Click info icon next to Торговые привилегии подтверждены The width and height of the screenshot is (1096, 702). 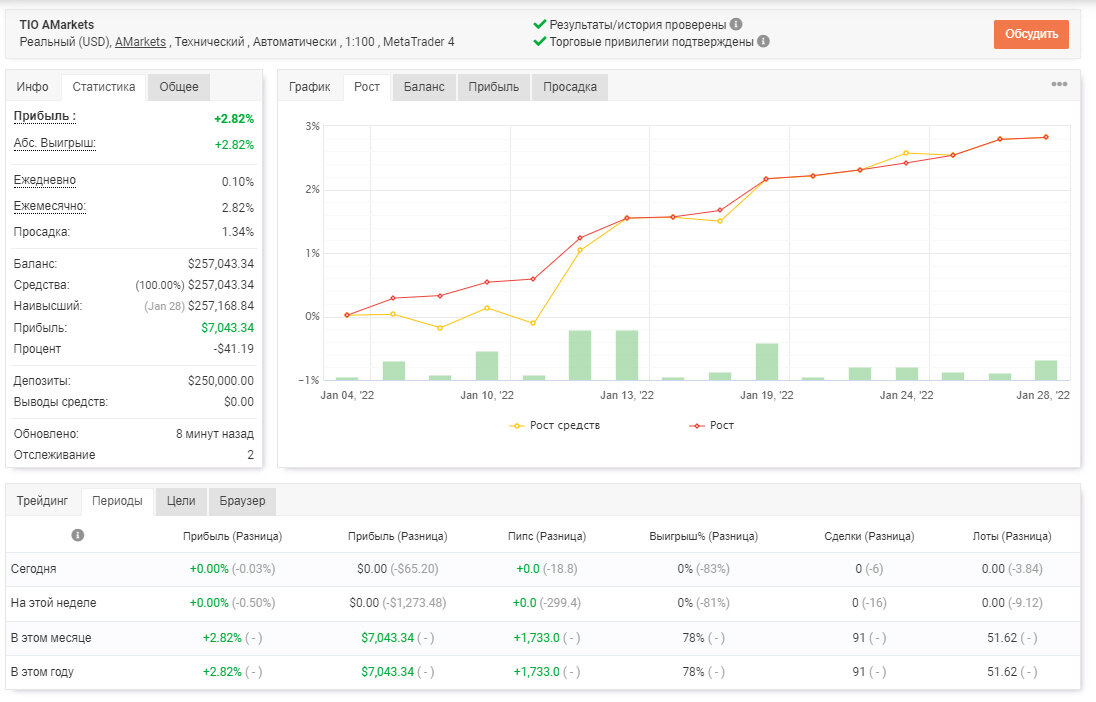pos(763,41)
